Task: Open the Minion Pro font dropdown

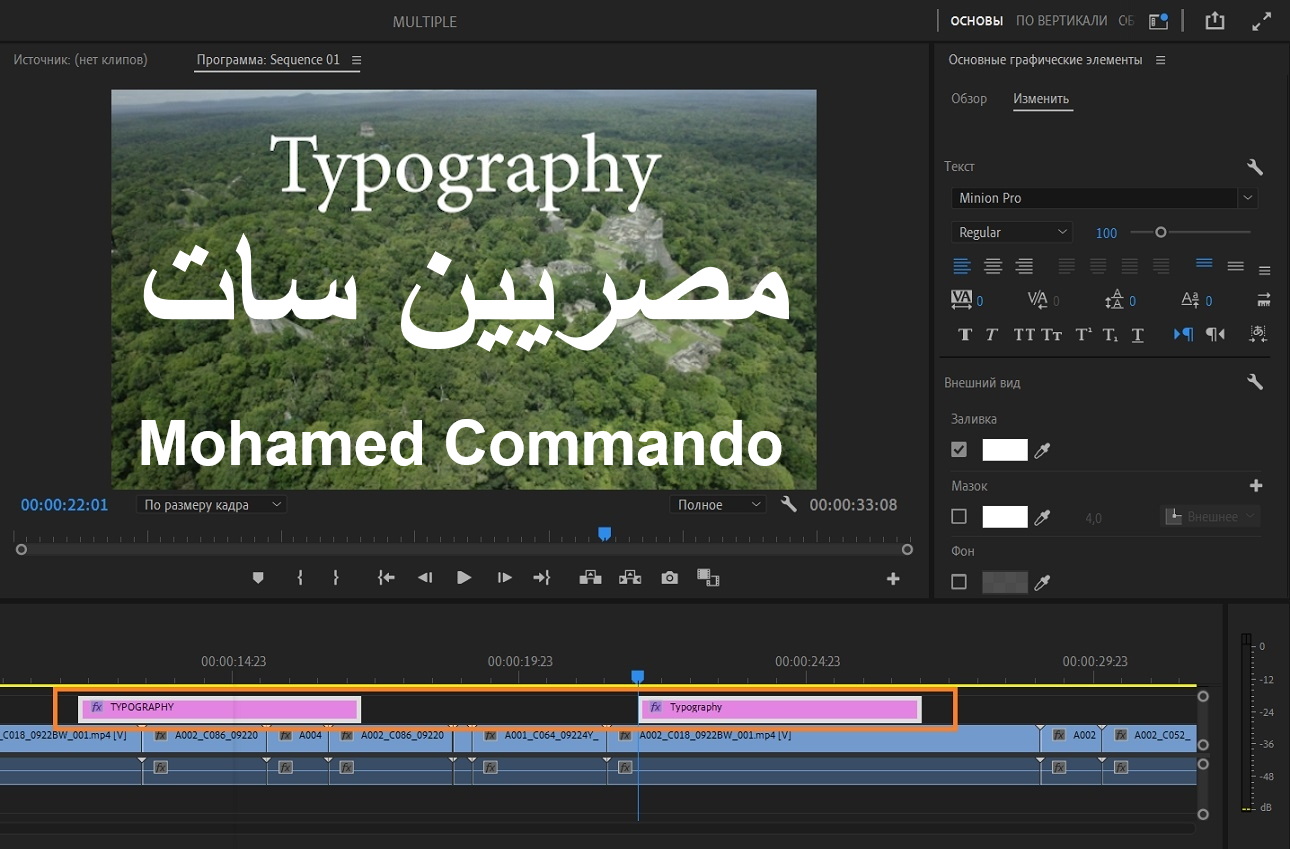Action: (x=1104, y=198)
